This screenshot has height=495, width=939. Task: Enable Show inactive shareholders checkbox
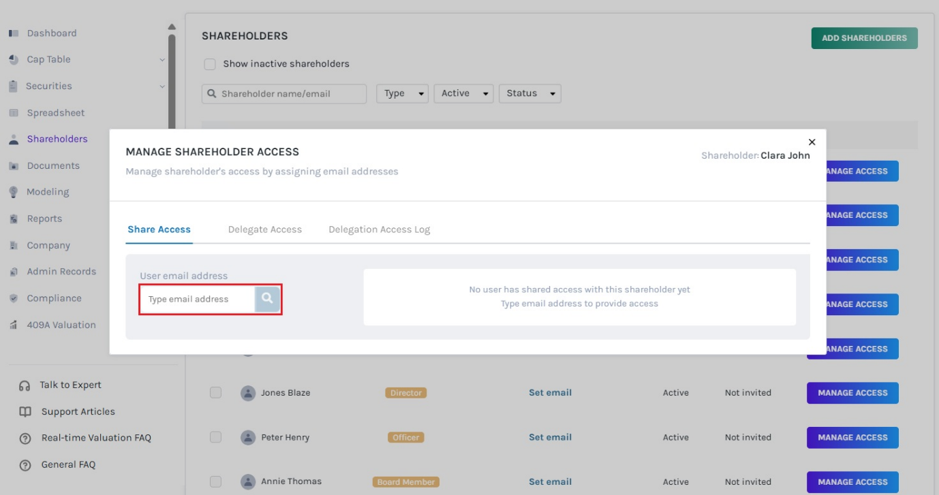tap(210, 64)
